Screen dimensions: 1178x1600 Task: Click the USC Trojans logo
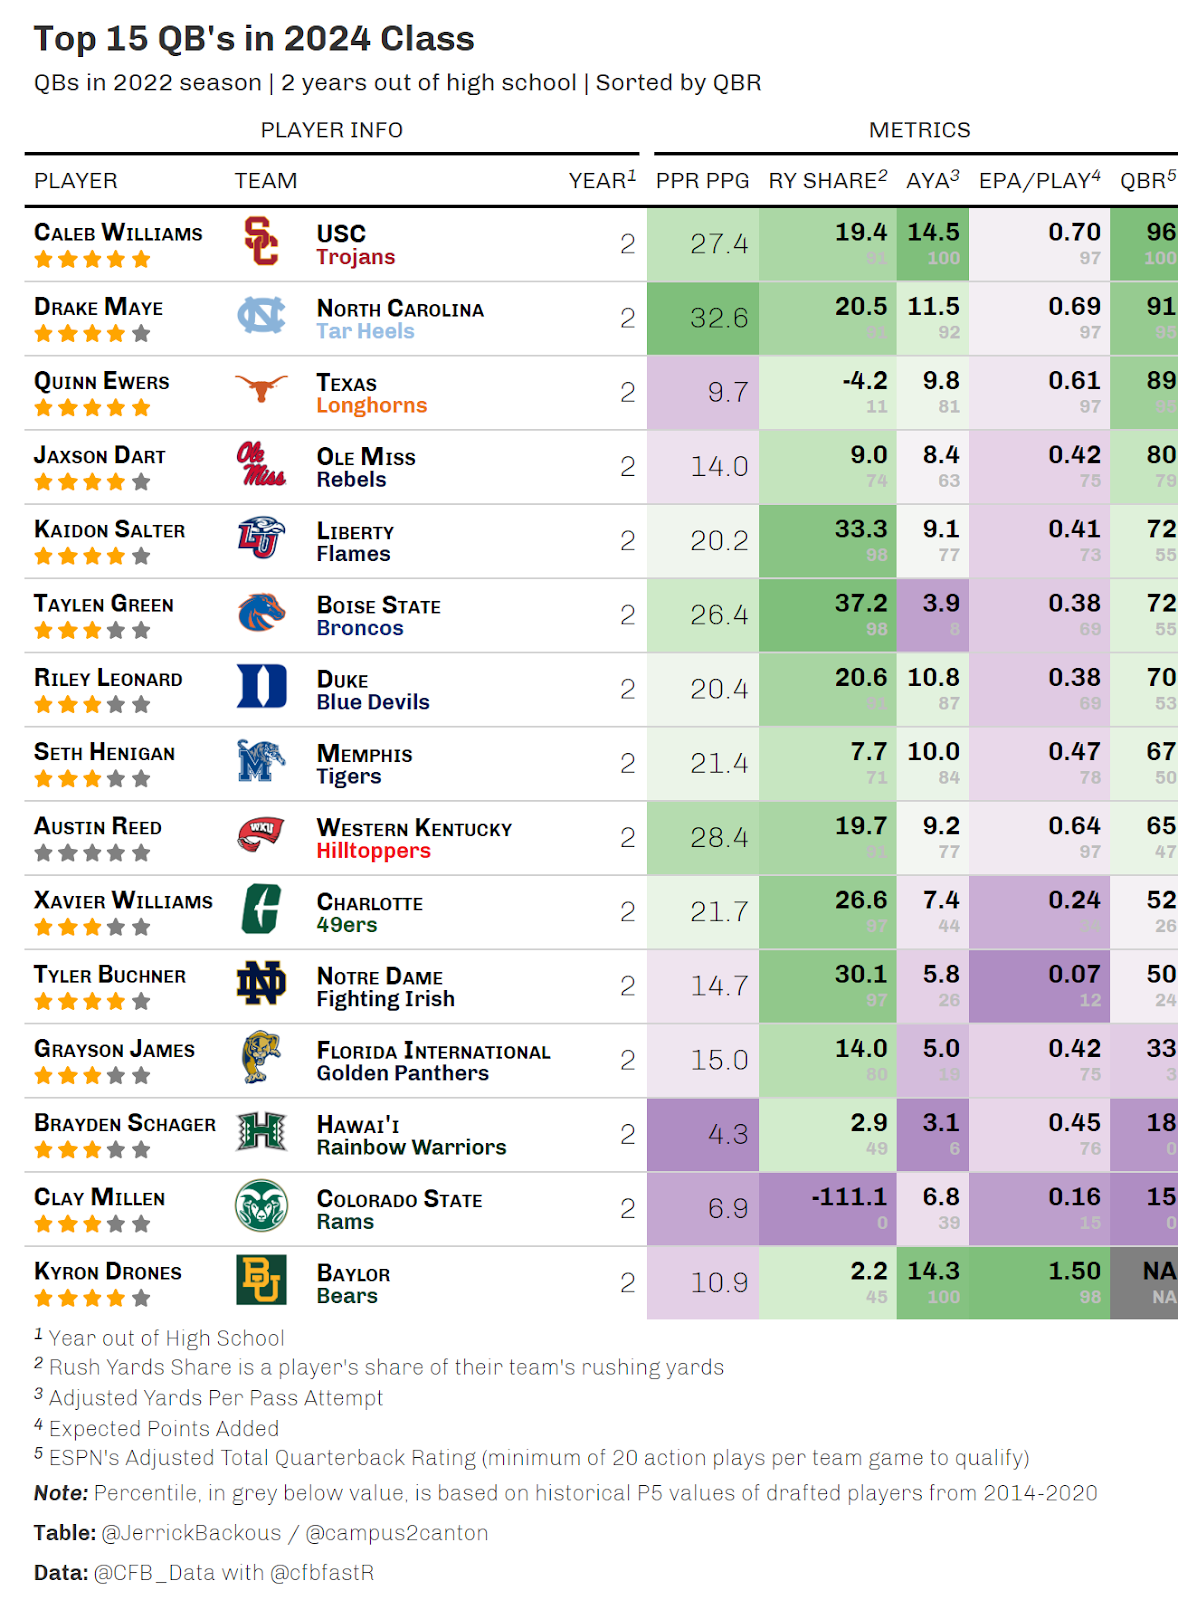[x=261, y=243]
